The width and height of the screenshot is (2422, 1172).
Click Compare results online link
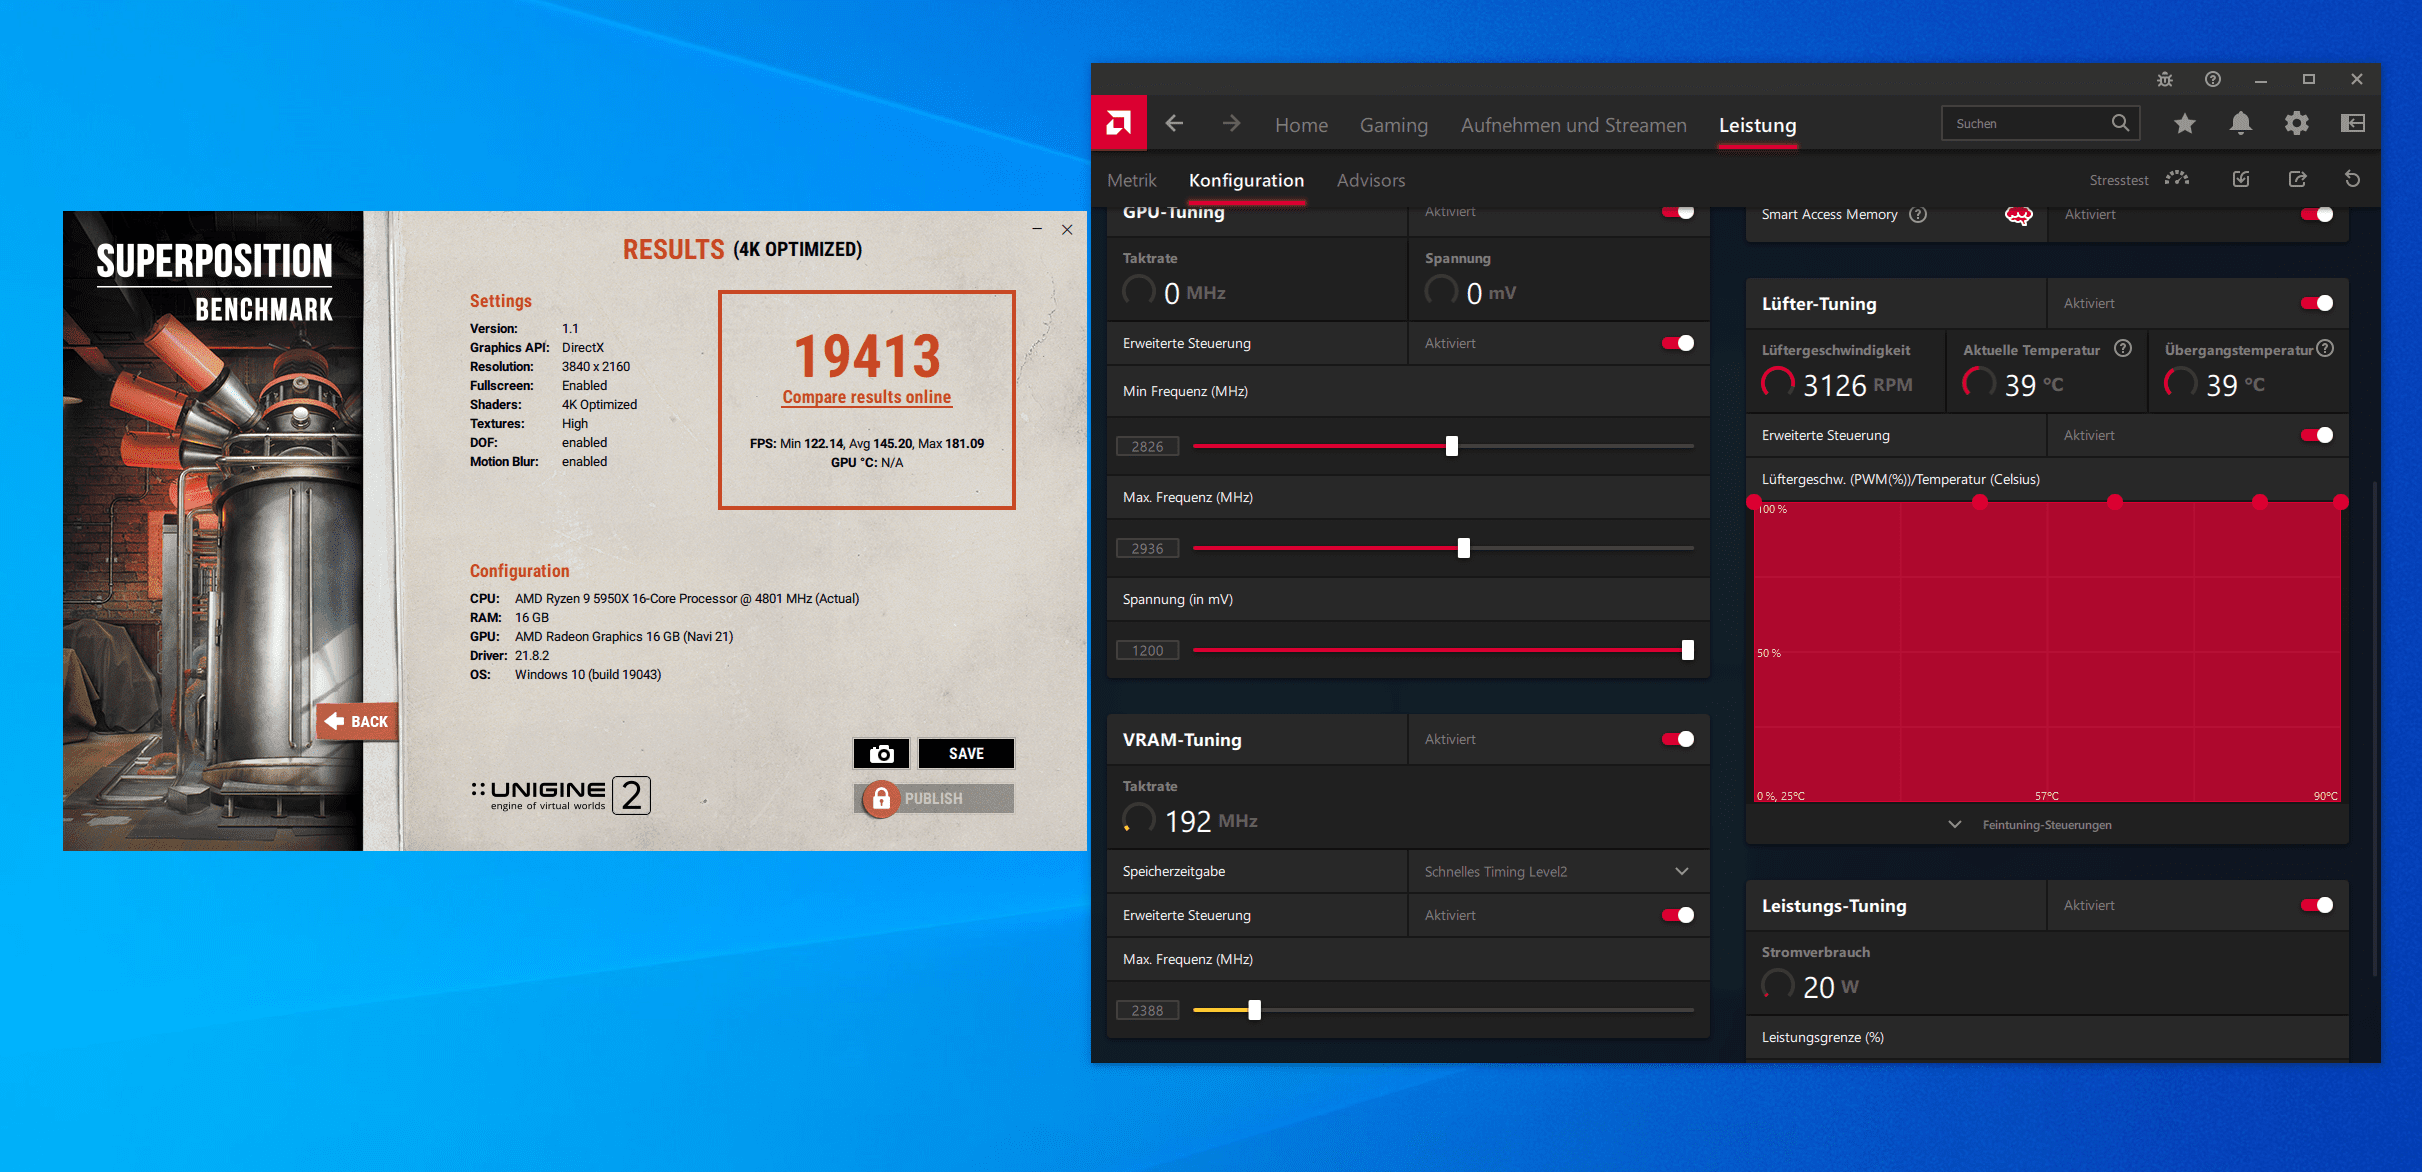tap(866, 397)
